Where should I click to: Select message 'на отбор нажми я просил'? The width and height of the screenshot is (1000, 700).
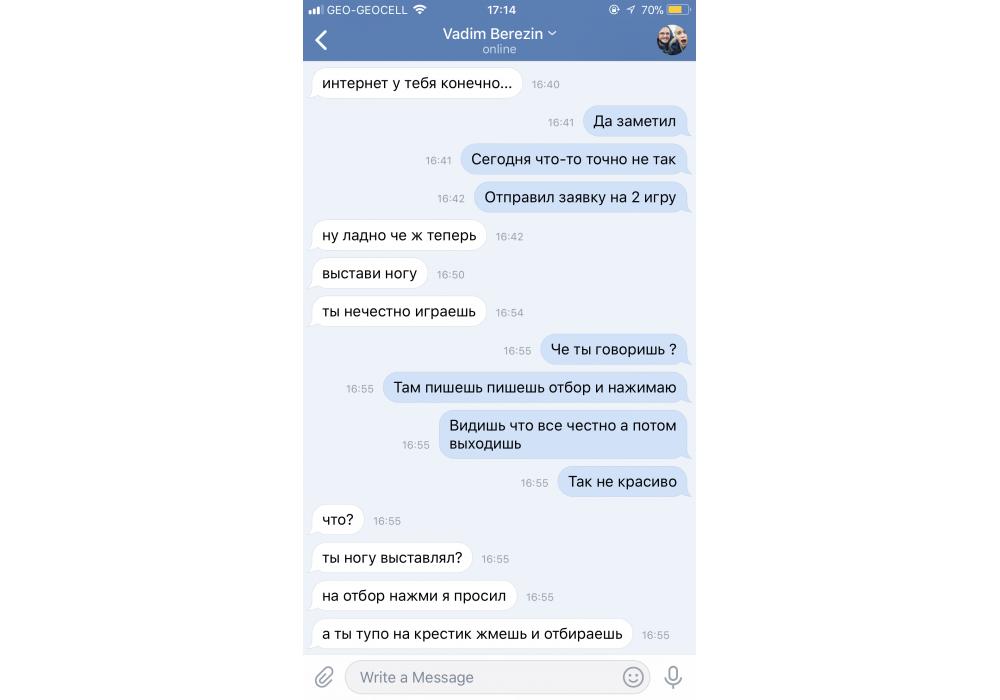pyautogui.click(x=414, y=596)
